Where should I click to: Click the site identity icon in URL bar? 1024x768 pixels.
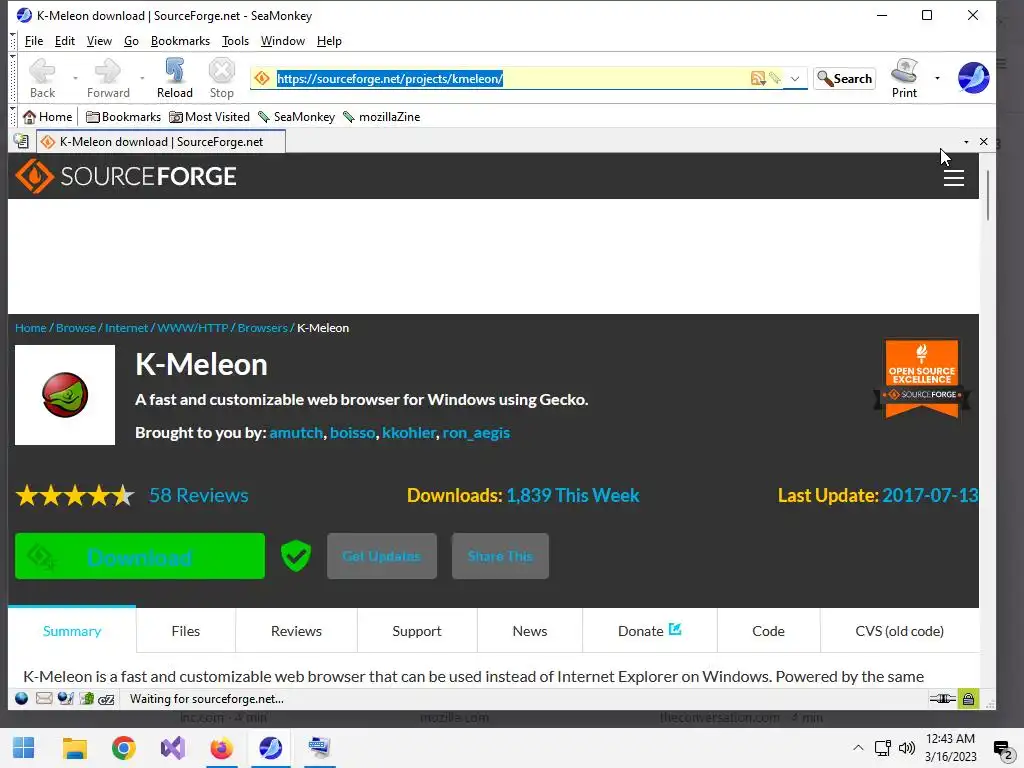coord(262,78)
